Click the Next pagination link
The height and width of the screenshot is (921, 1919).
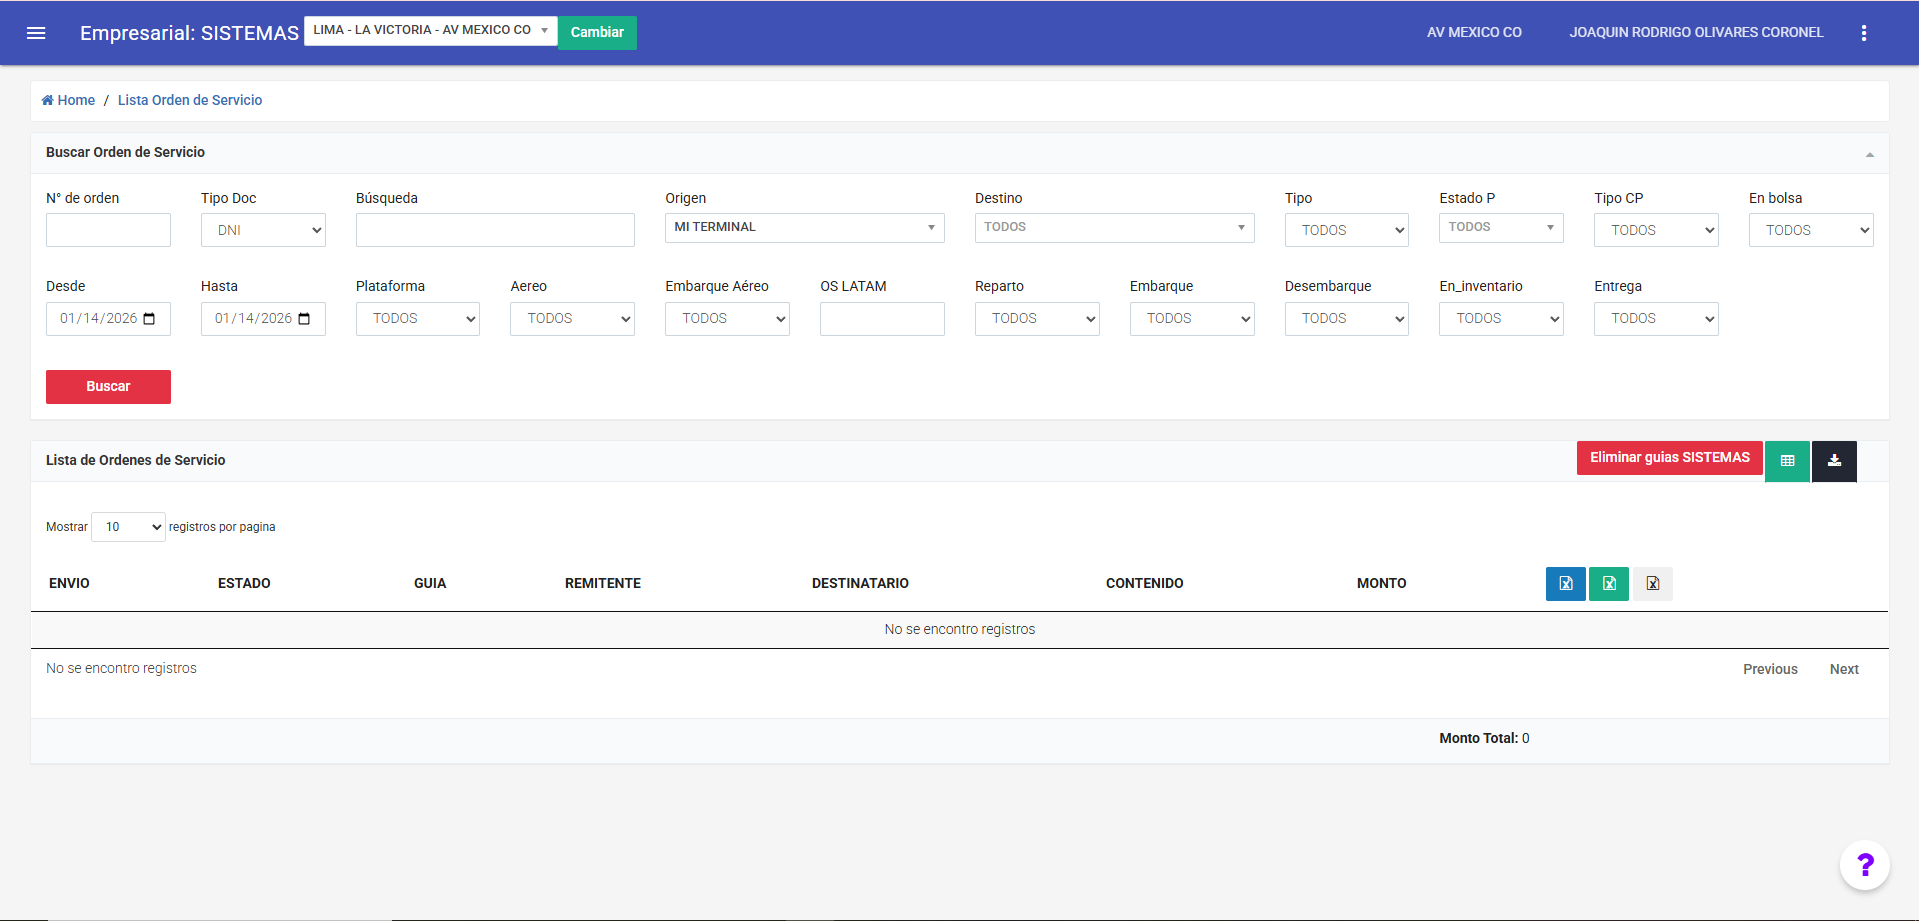pos(1843,669)
